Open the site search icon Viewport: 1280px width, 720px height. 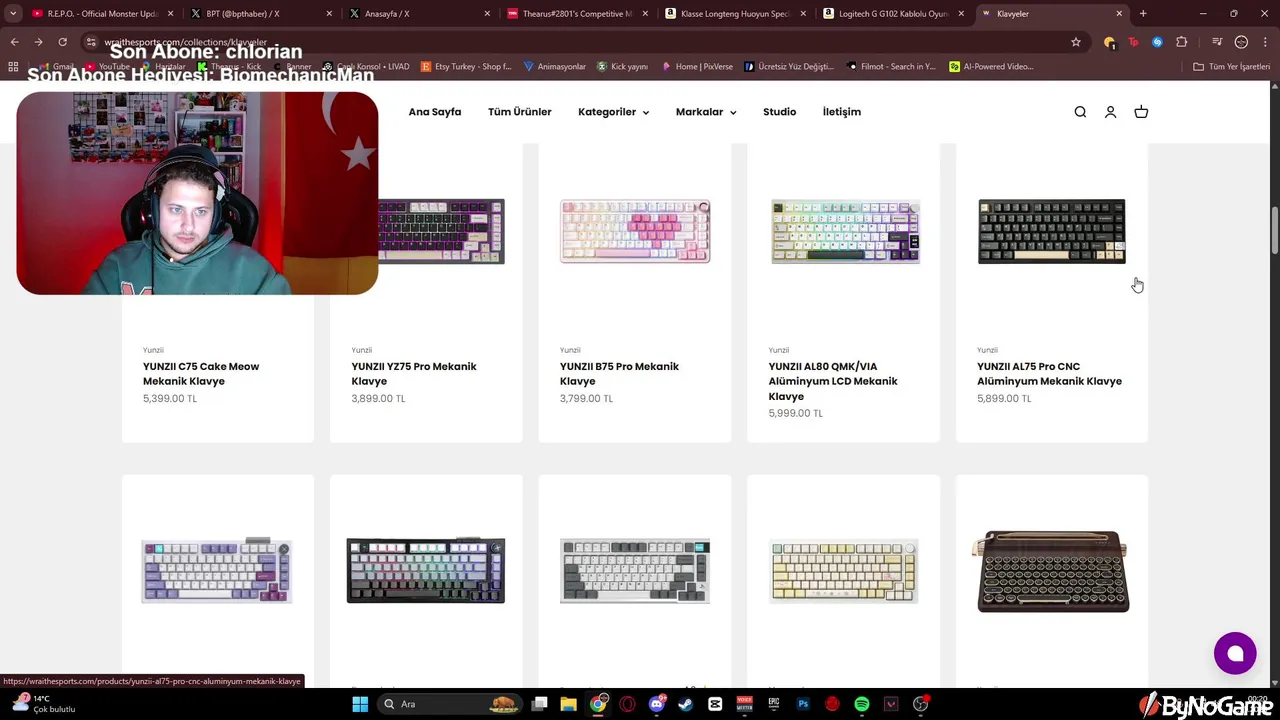(1080, 112)
